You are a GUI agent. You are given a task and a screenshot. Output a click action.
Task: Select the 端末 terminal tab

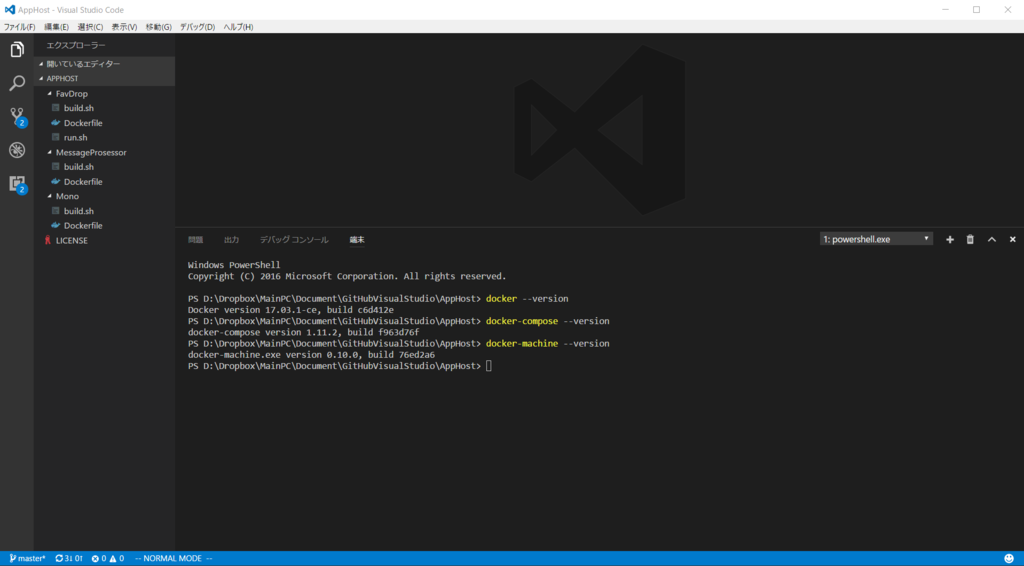(x=357, y=240)
